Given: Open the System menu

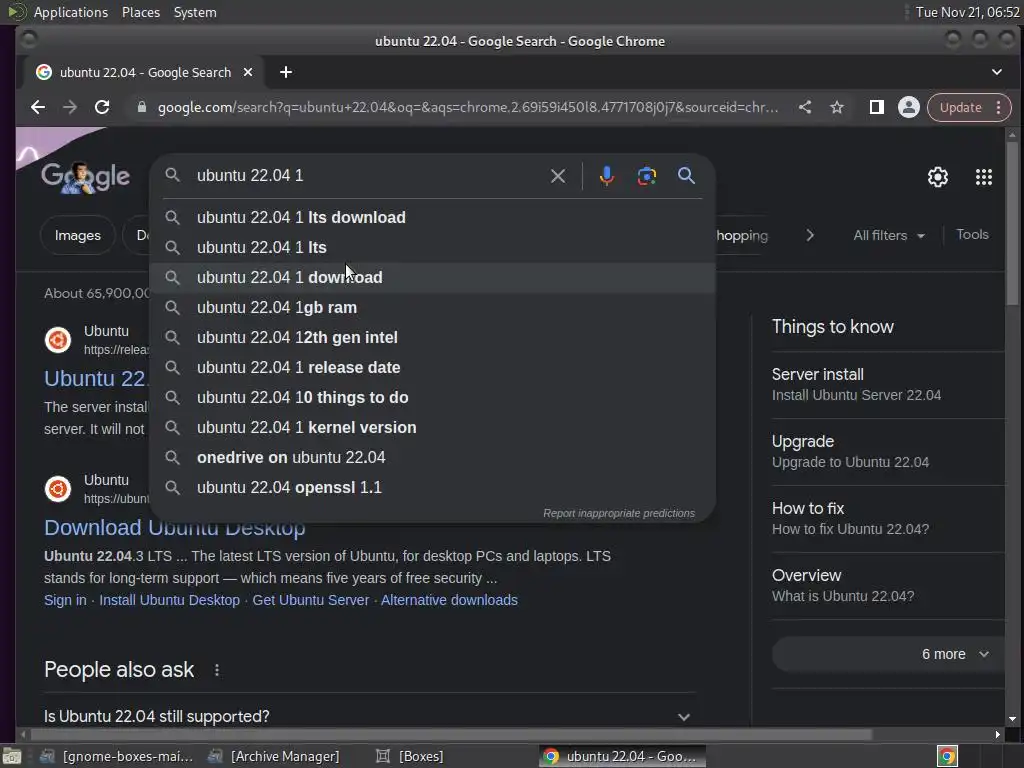Looking at the screenshot, I should (195, 12).
